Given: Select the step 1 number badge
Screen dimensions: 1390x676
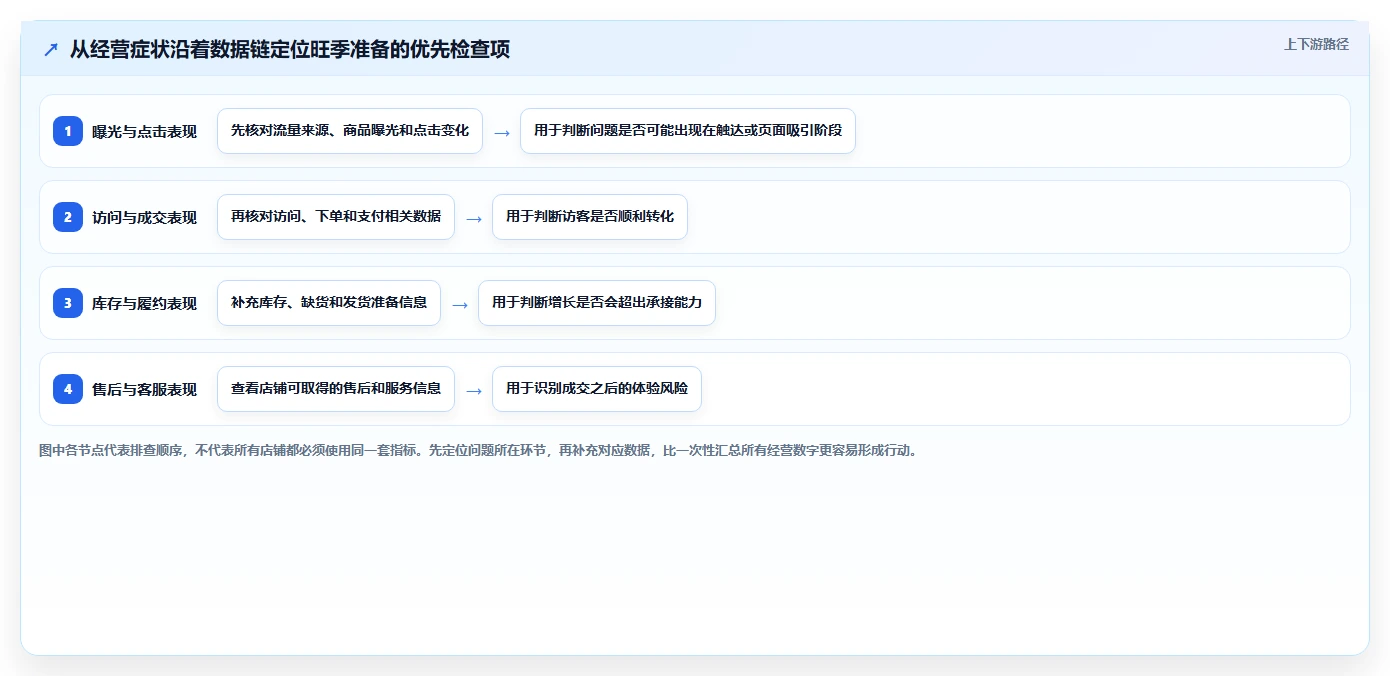Looking at the screenshot, I should pos(68,130).
